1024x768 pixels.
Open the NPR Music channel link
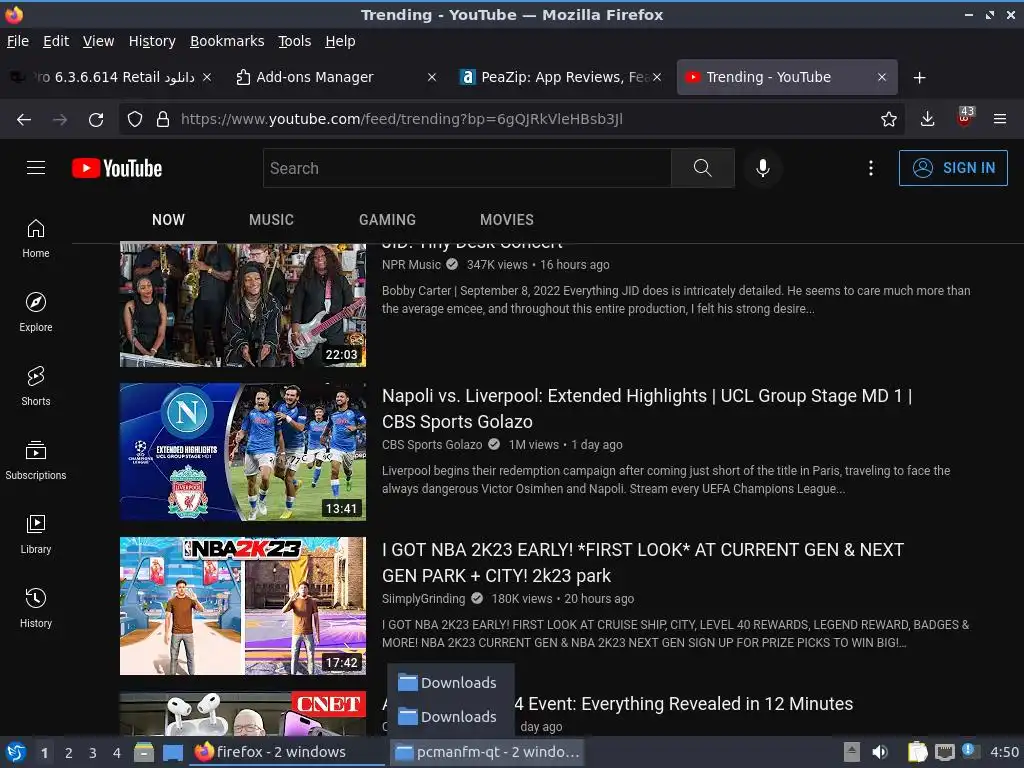(x=411, y=264)
